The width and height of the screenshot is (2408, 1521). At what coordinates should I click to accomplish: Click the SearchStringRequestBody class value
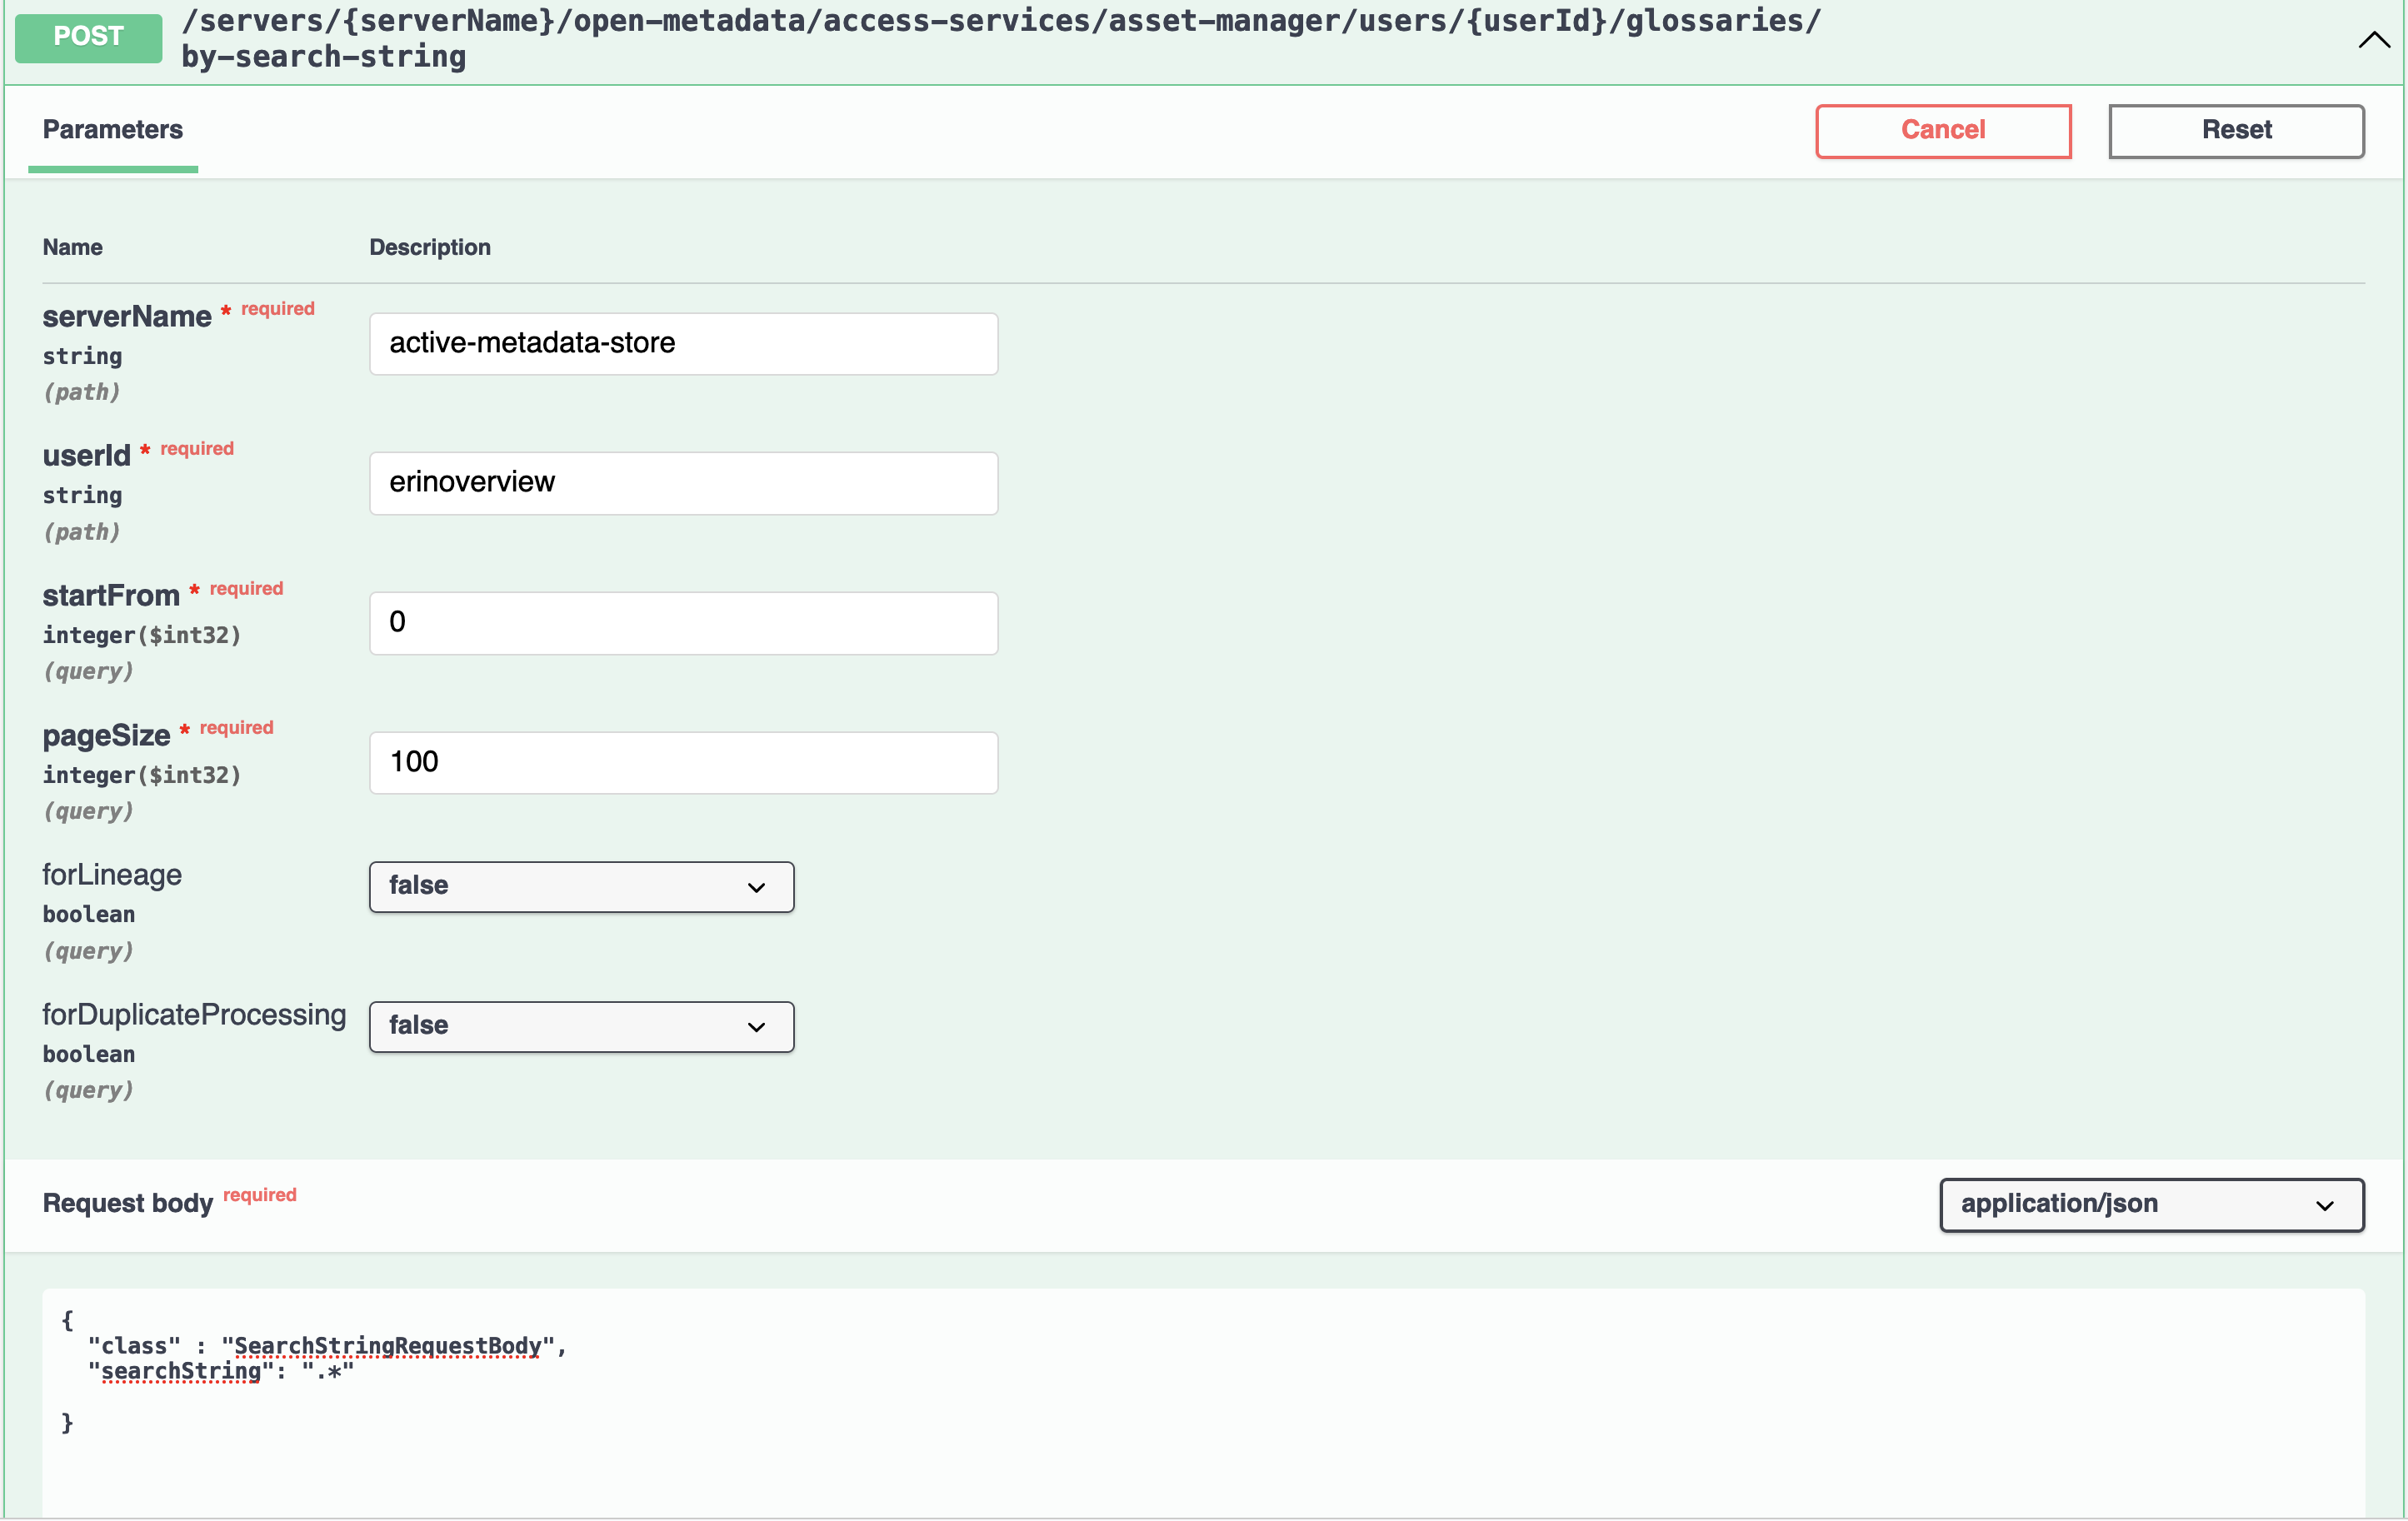pos(387,1346)
